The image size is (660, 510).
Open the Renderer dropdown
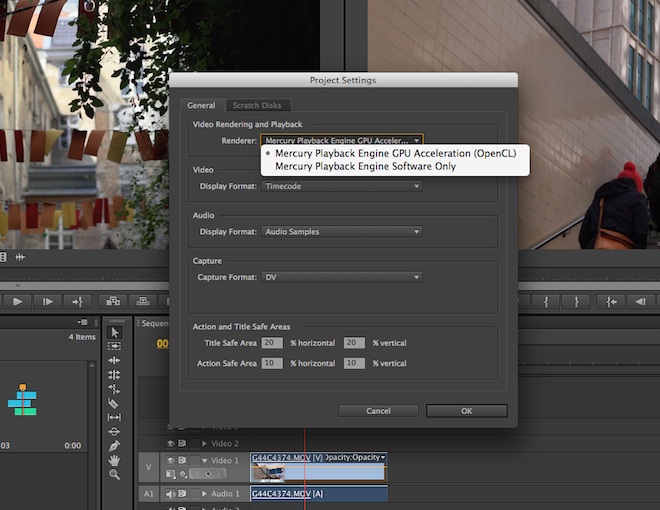[342, 141]
